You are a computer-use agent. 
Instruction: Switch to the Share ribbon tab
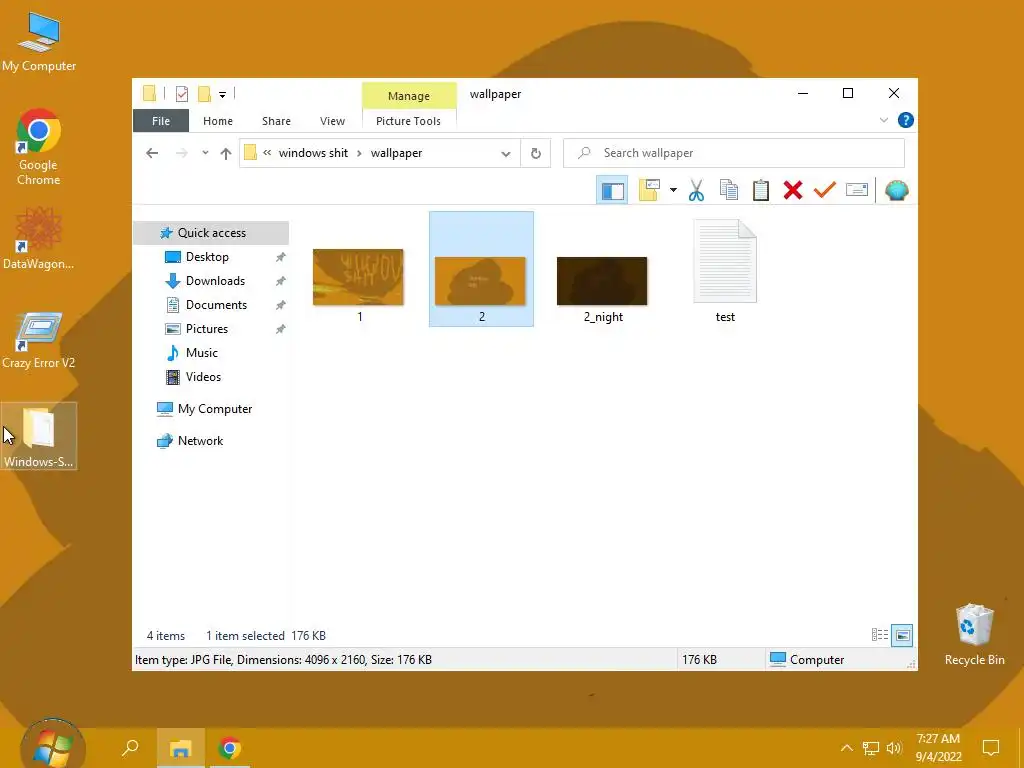[276, 121]
